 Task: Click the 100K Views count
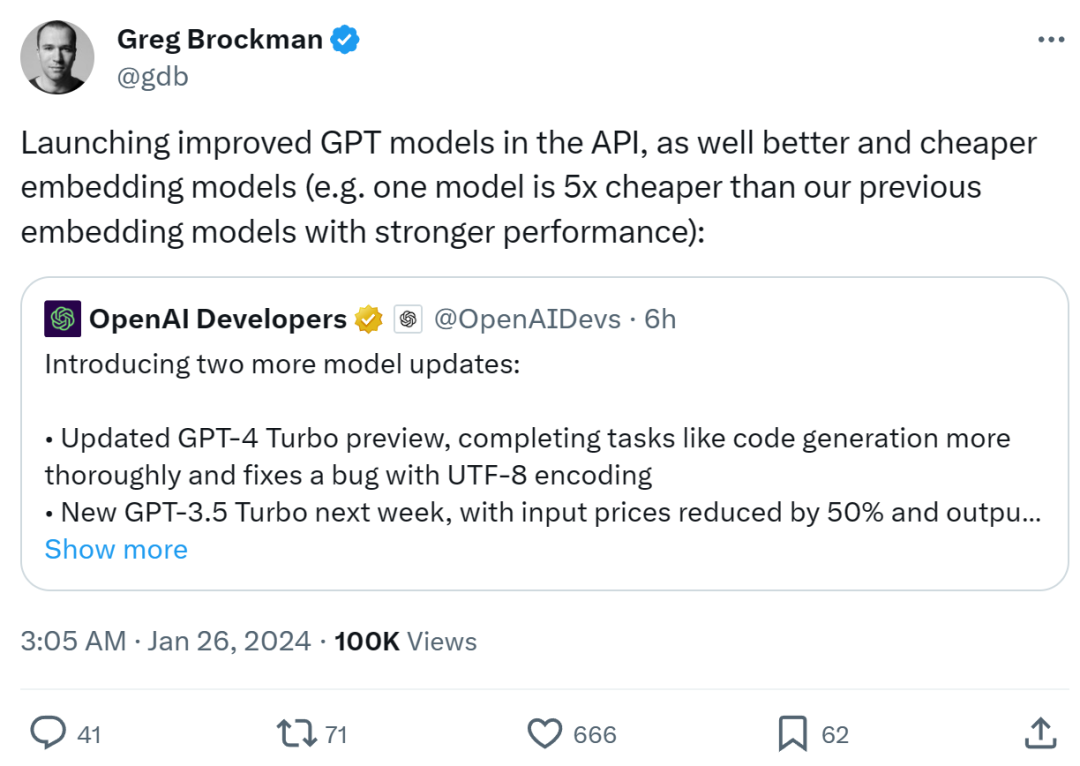405,641
